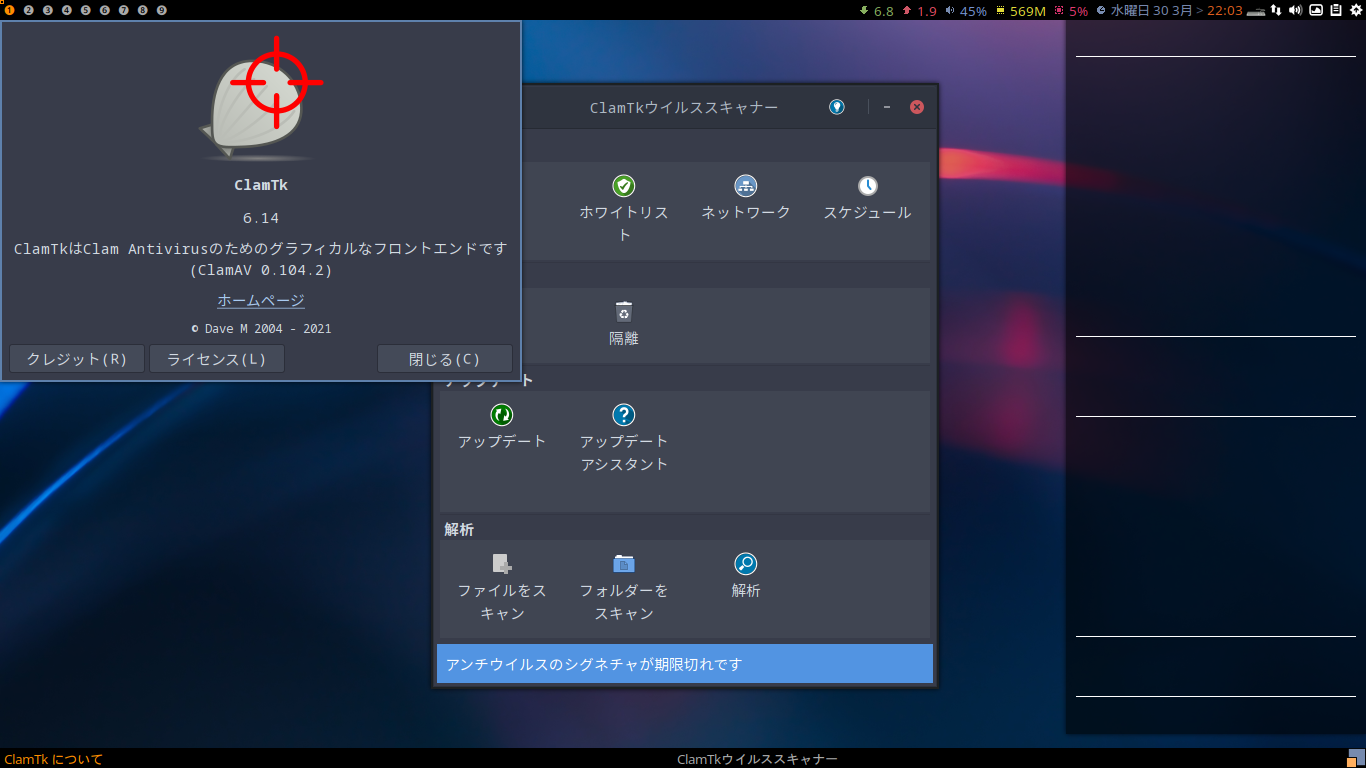Click the download speed 6.8 indicator
The height and width of the screenshot is (768, 1366).
[876, 11]
